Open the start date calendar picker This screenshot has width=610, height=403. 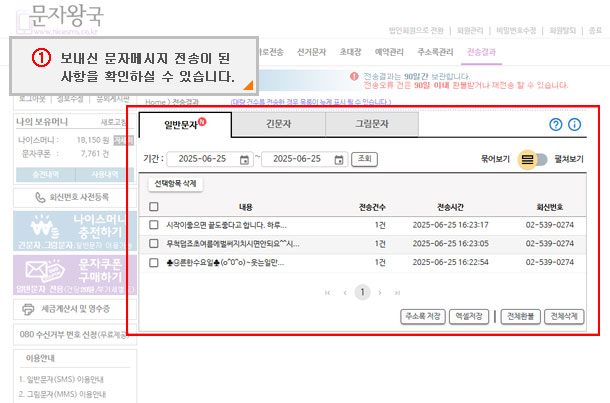(245, 159)
